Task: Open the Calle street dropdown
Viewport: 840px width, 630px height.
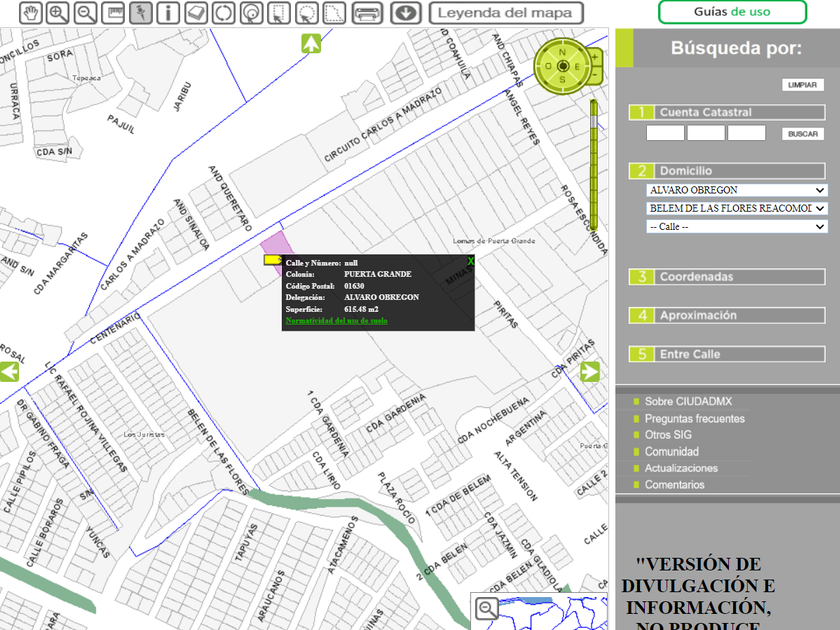Action: tap(737, 227)
